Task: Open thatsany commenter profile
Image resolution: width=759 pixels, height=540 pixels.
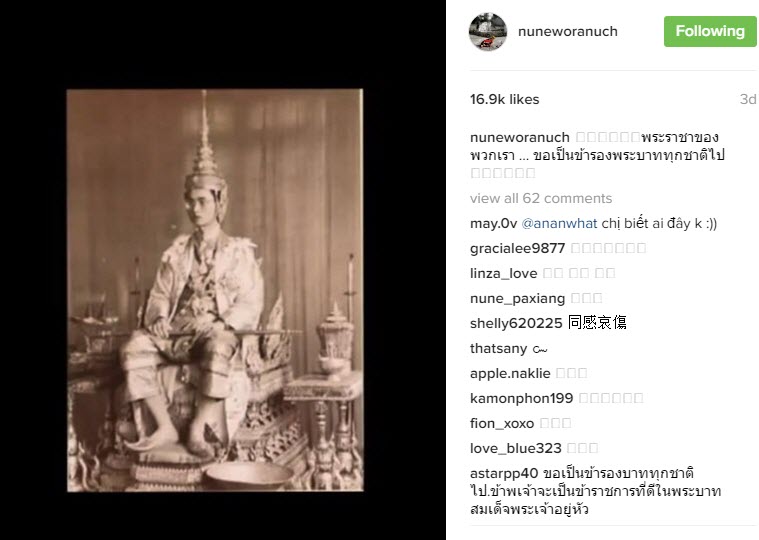Action: click(499, 348)
